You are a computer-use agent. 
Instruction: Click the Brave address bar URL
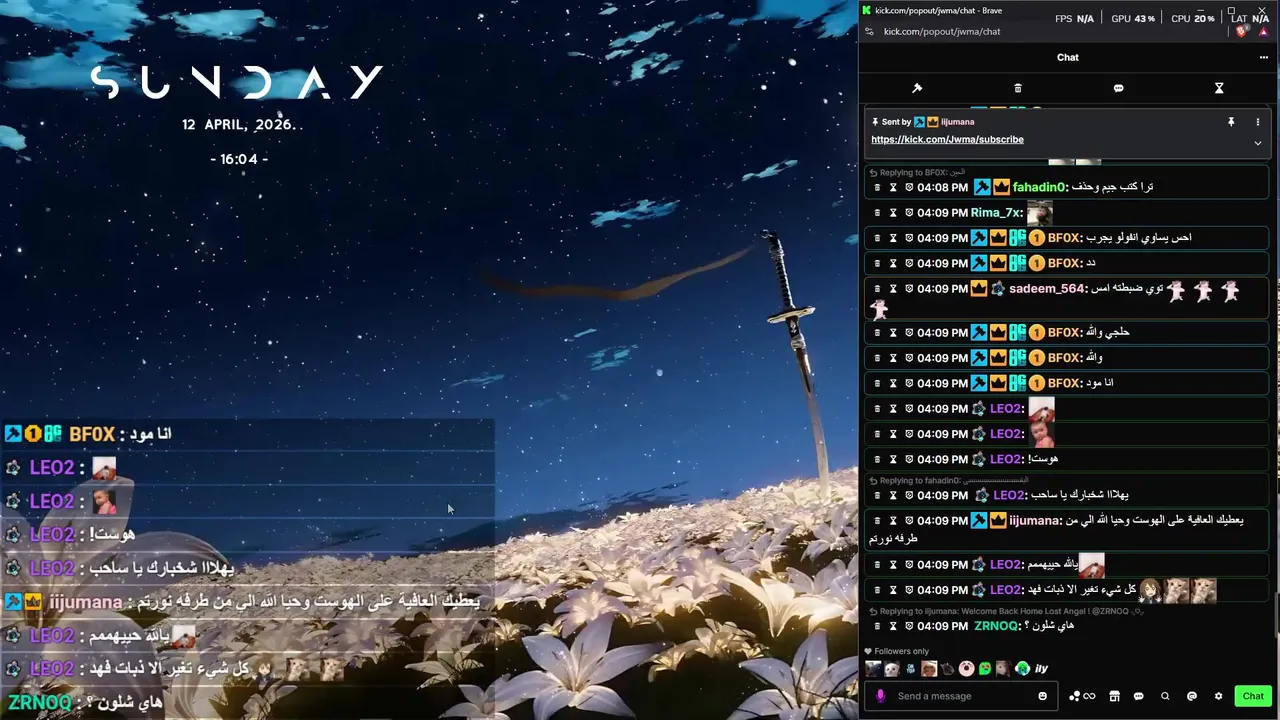point(942,32)
